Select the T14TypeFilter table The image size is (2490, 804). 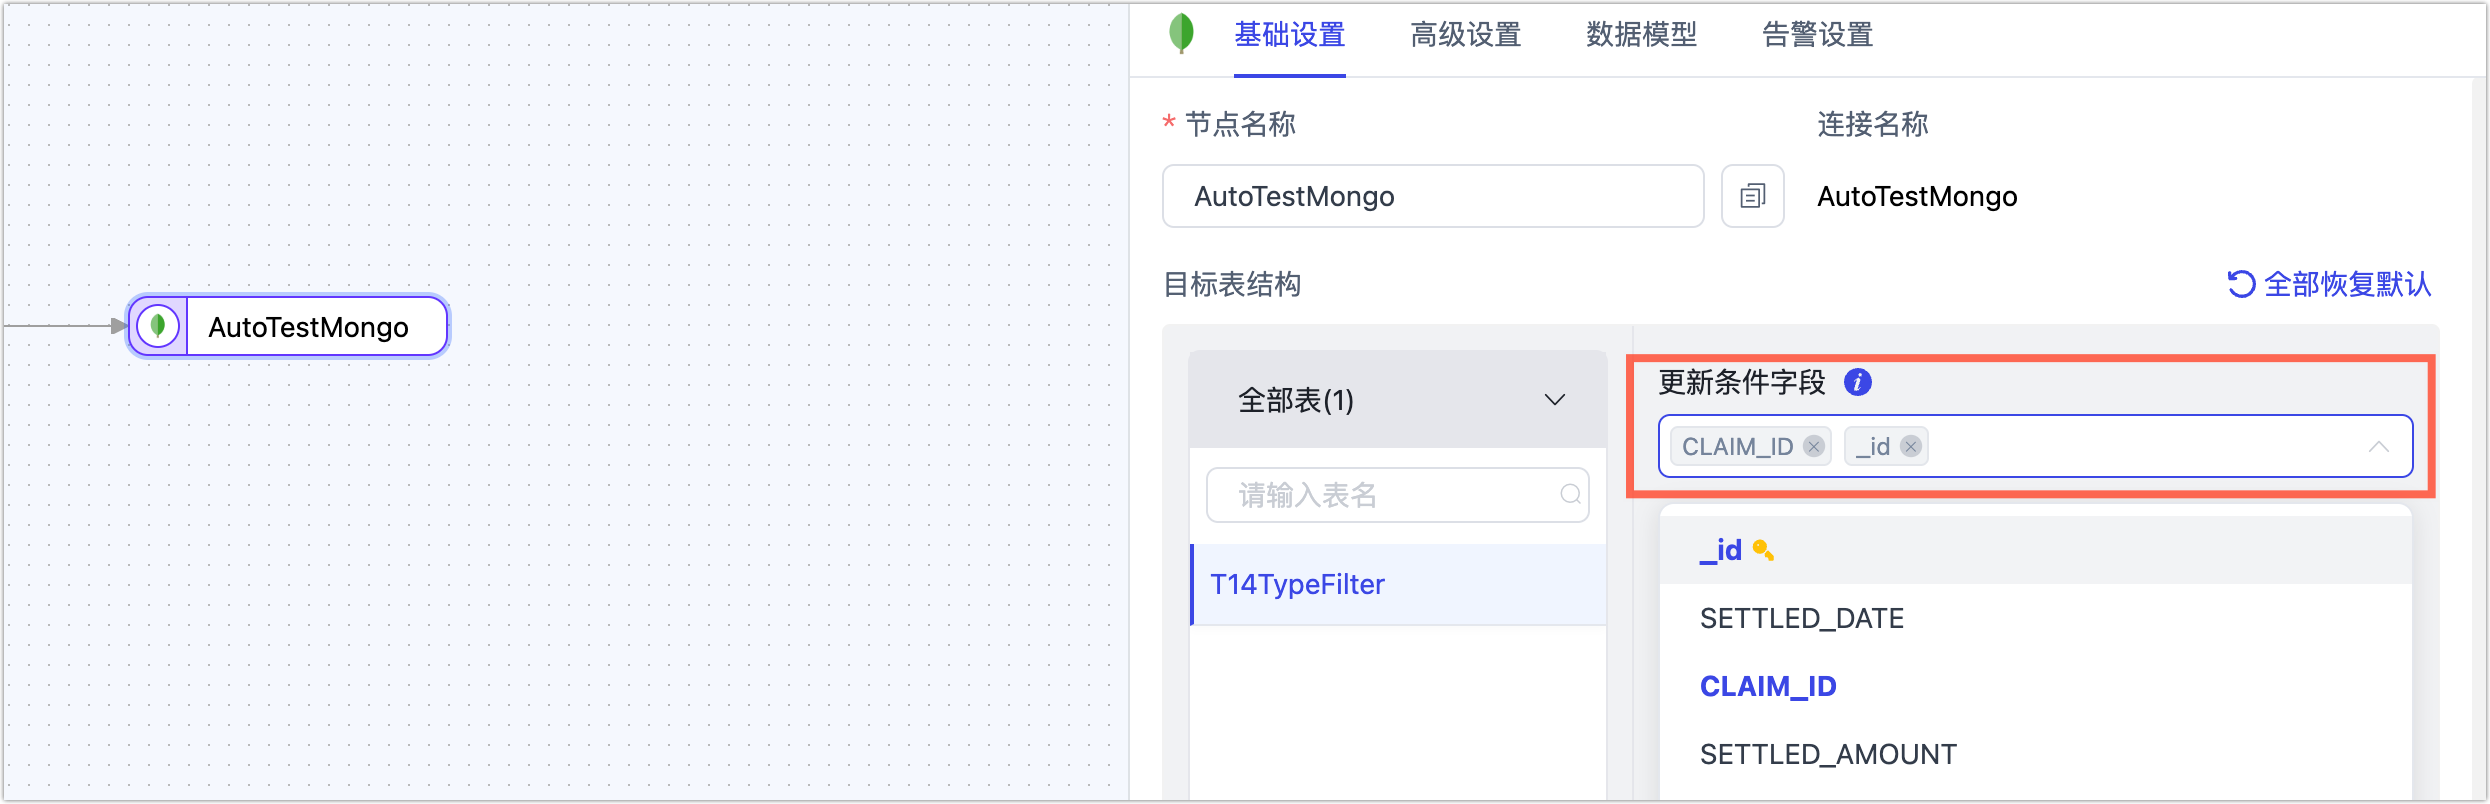point(1297,584)
